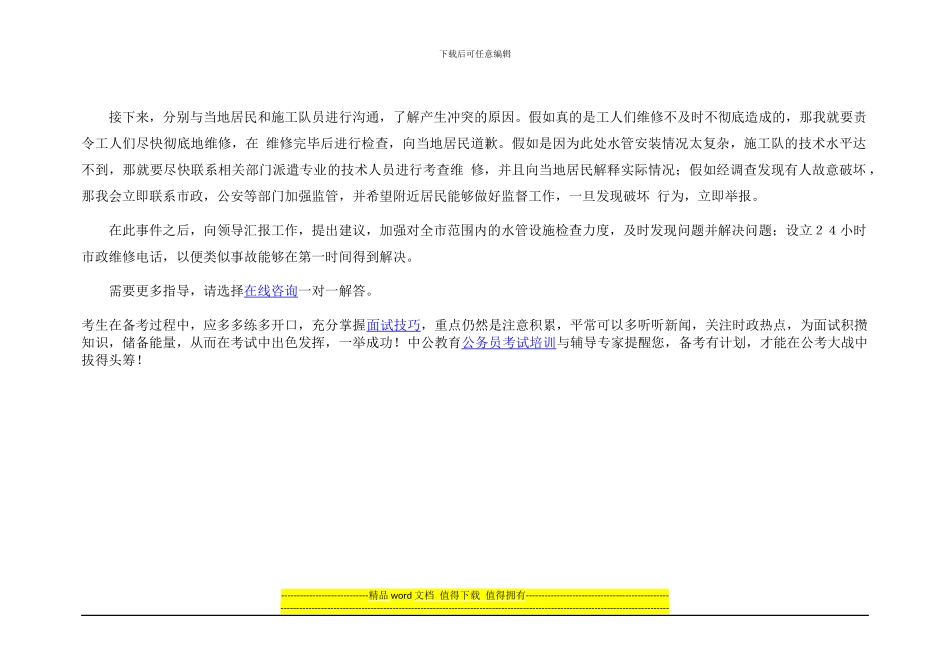The image size is (950, 672).
Task: Open the 公务员考试培训 link
Action: [509, 343]
